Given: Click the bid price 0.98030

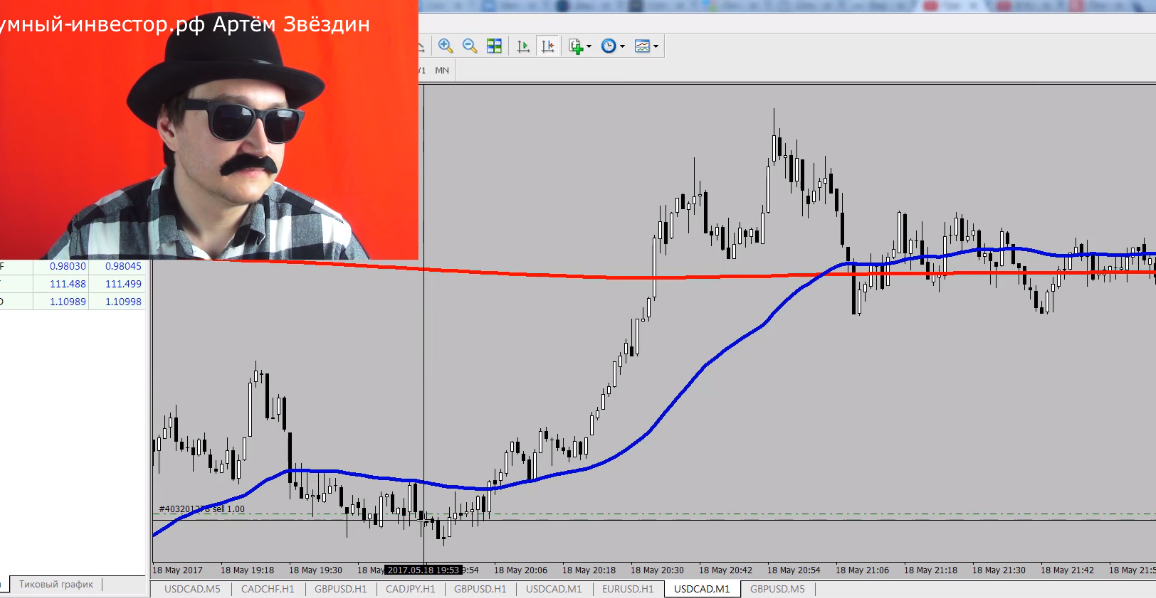Looking at the screenshot, I should point(68,266).
